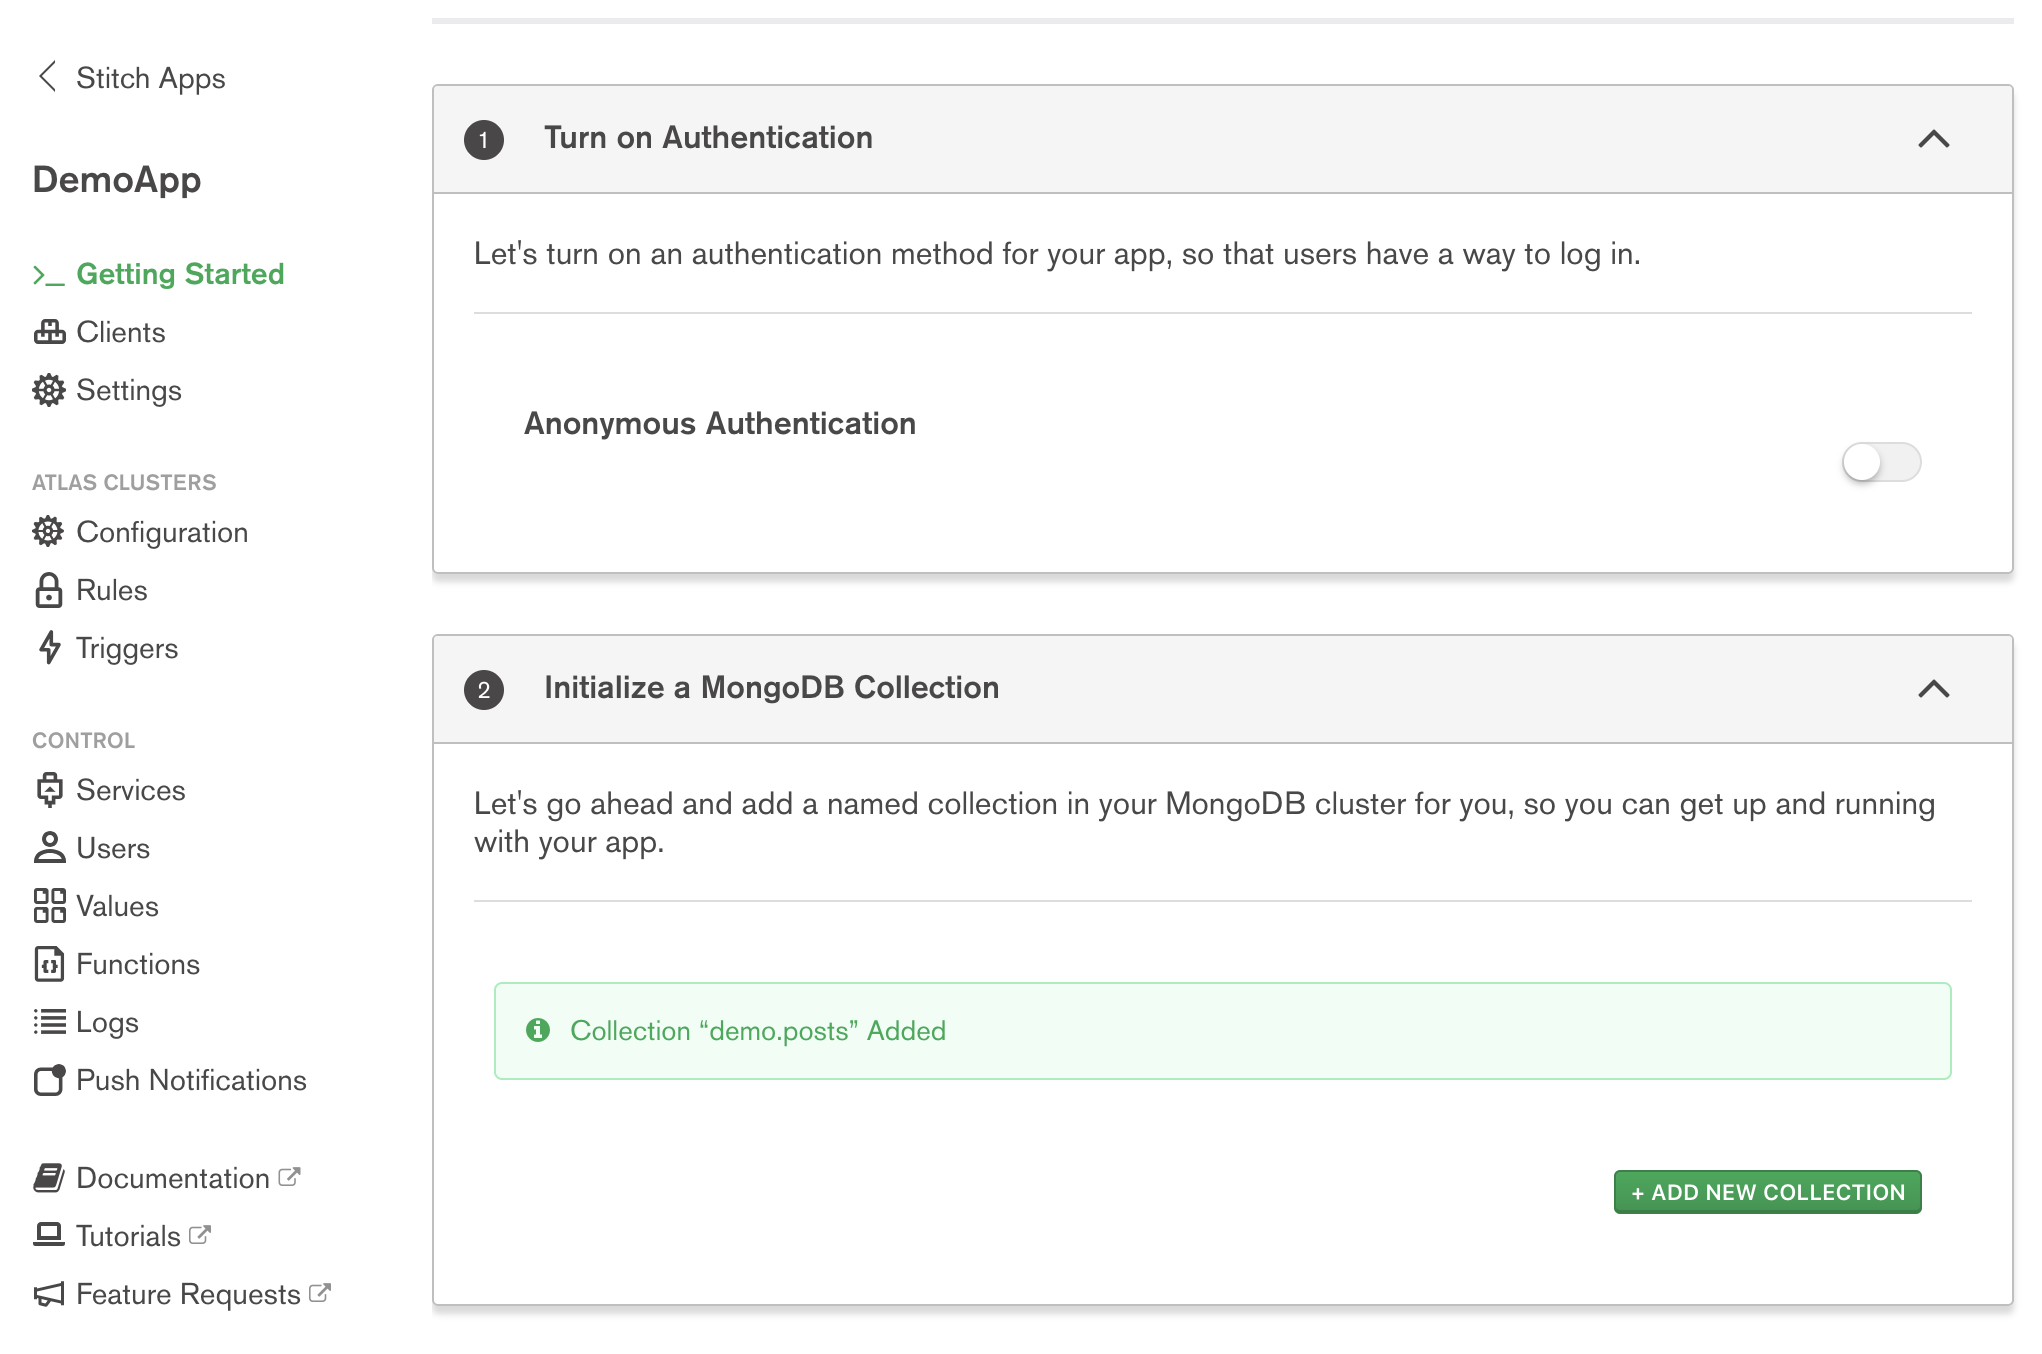Click the DemoApp title
Viewport: 2042px width, 1354px height.
(x=117, y=180)
